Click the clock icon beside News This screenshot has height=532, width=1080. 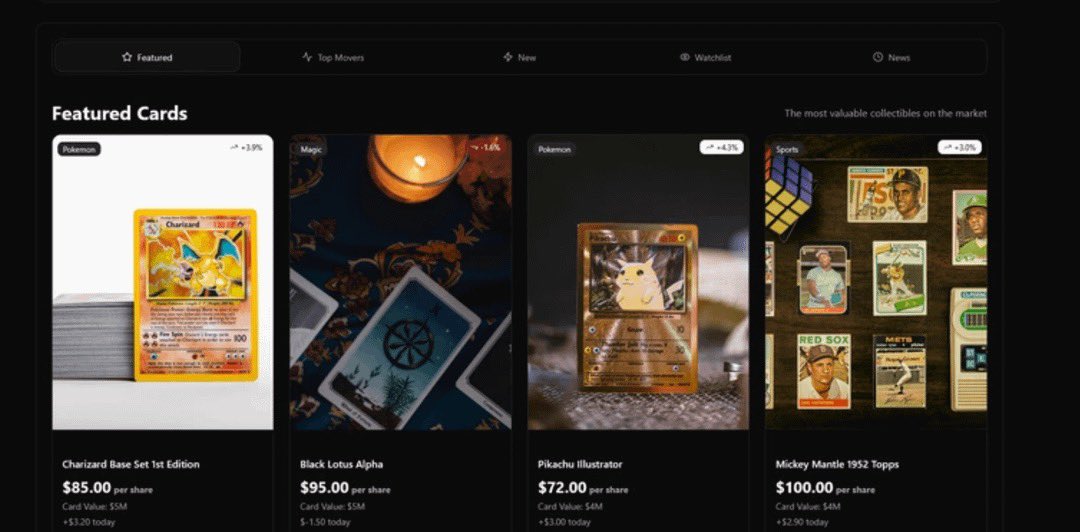tap(878, 57)
